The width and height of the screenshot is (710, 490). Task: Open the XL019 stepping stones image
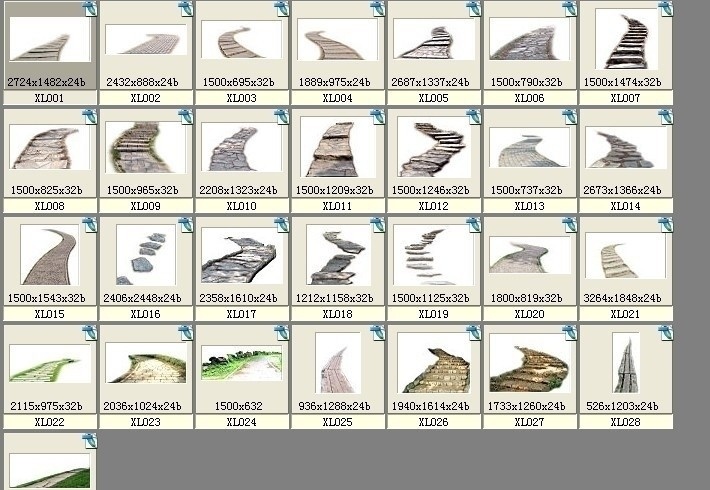(x=433, y=255)
